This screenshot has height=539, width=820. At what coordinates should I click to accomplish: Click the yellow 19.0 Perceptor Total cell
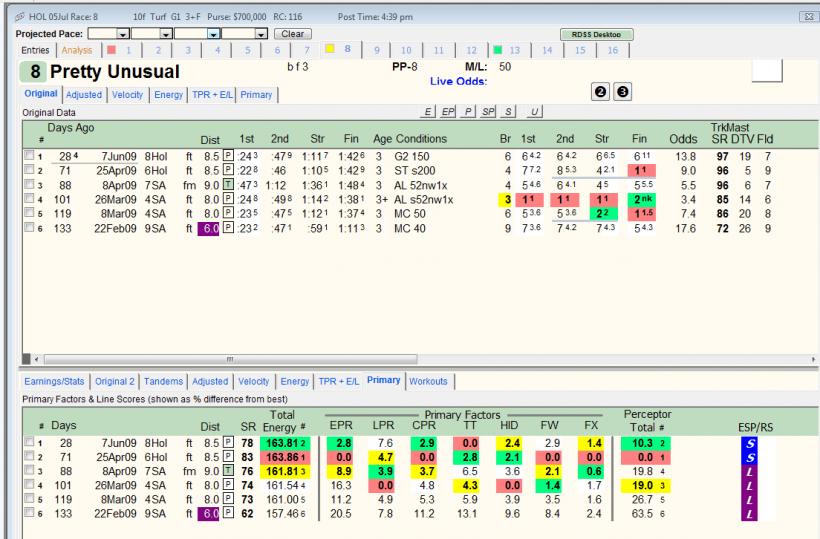point(646,486)
